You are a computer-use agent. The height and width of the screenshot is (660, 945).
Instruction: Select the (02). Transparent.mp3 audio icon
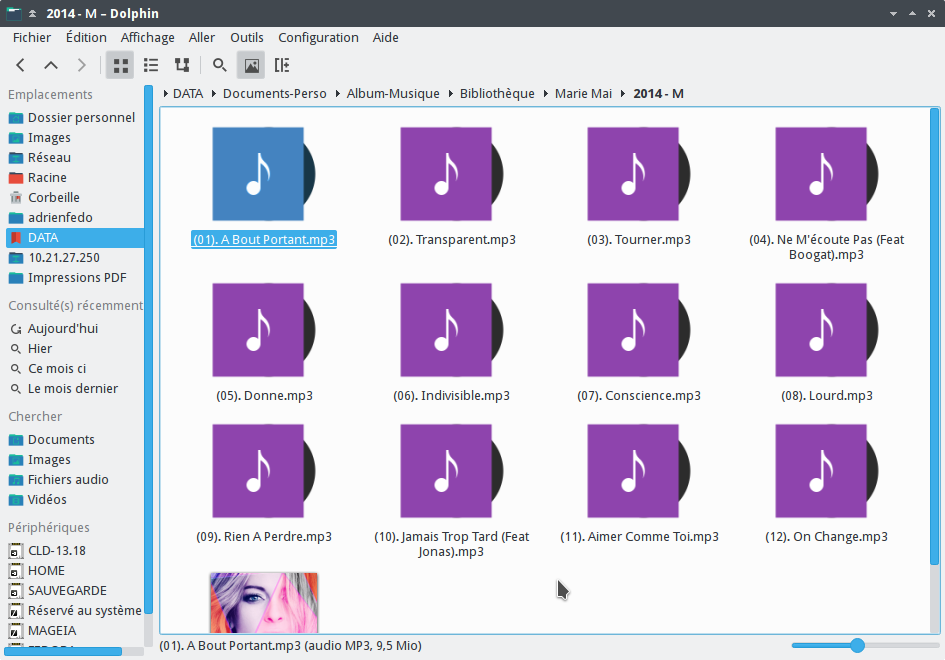pos(452,174)
